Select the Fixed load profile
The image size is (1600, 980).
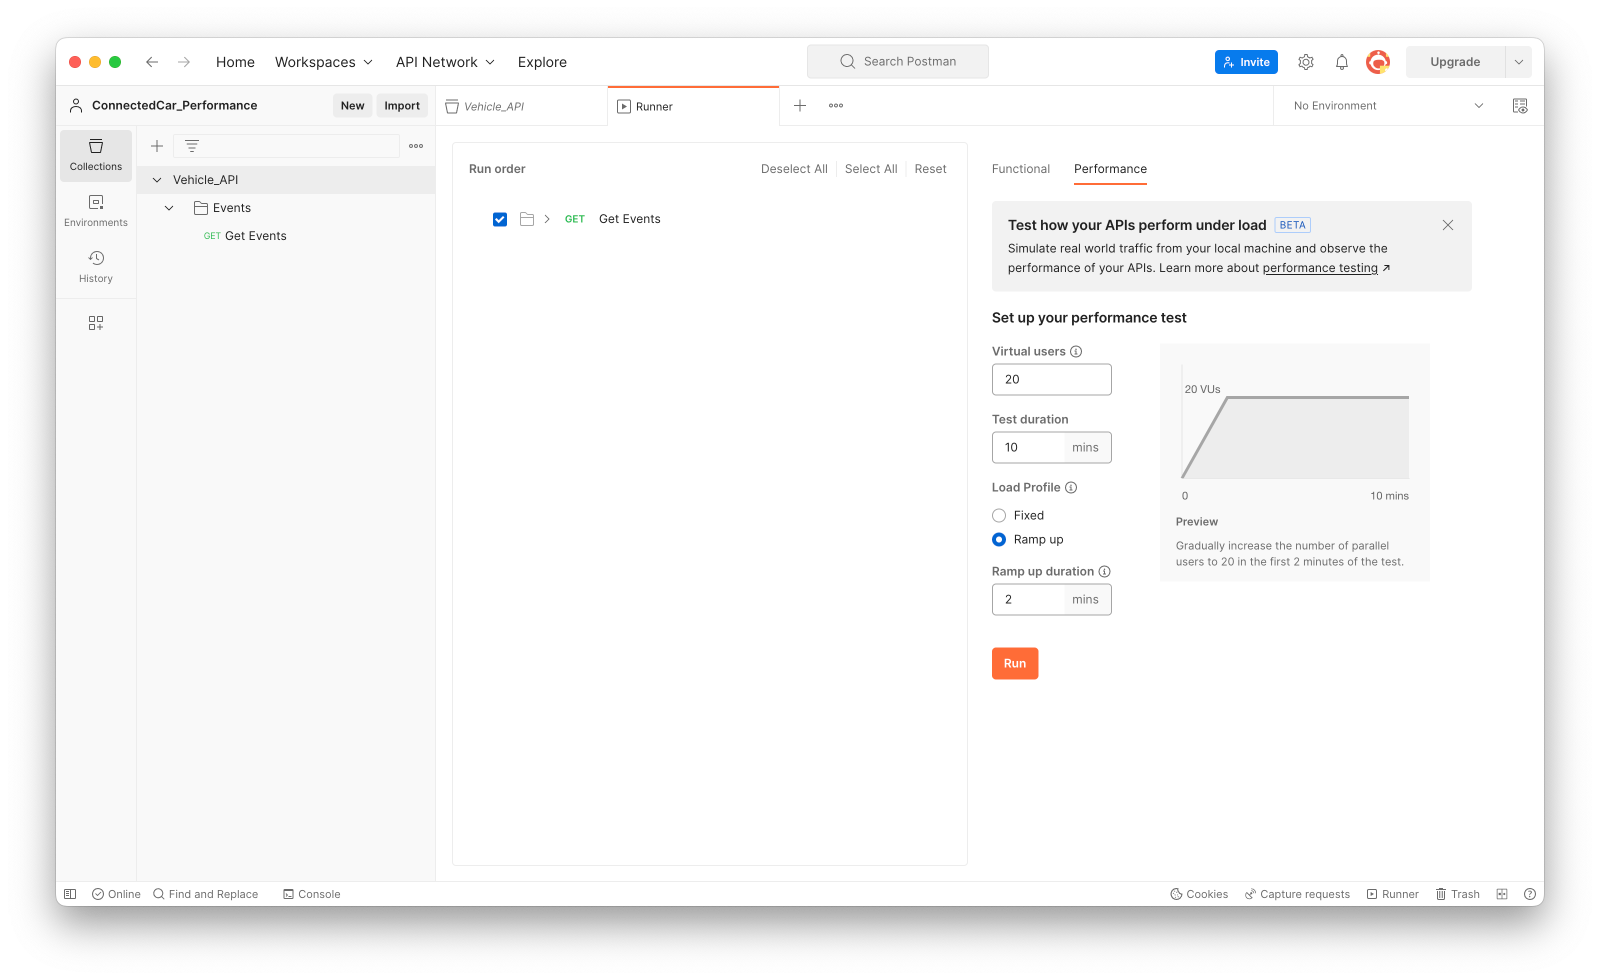click(999, 516)
